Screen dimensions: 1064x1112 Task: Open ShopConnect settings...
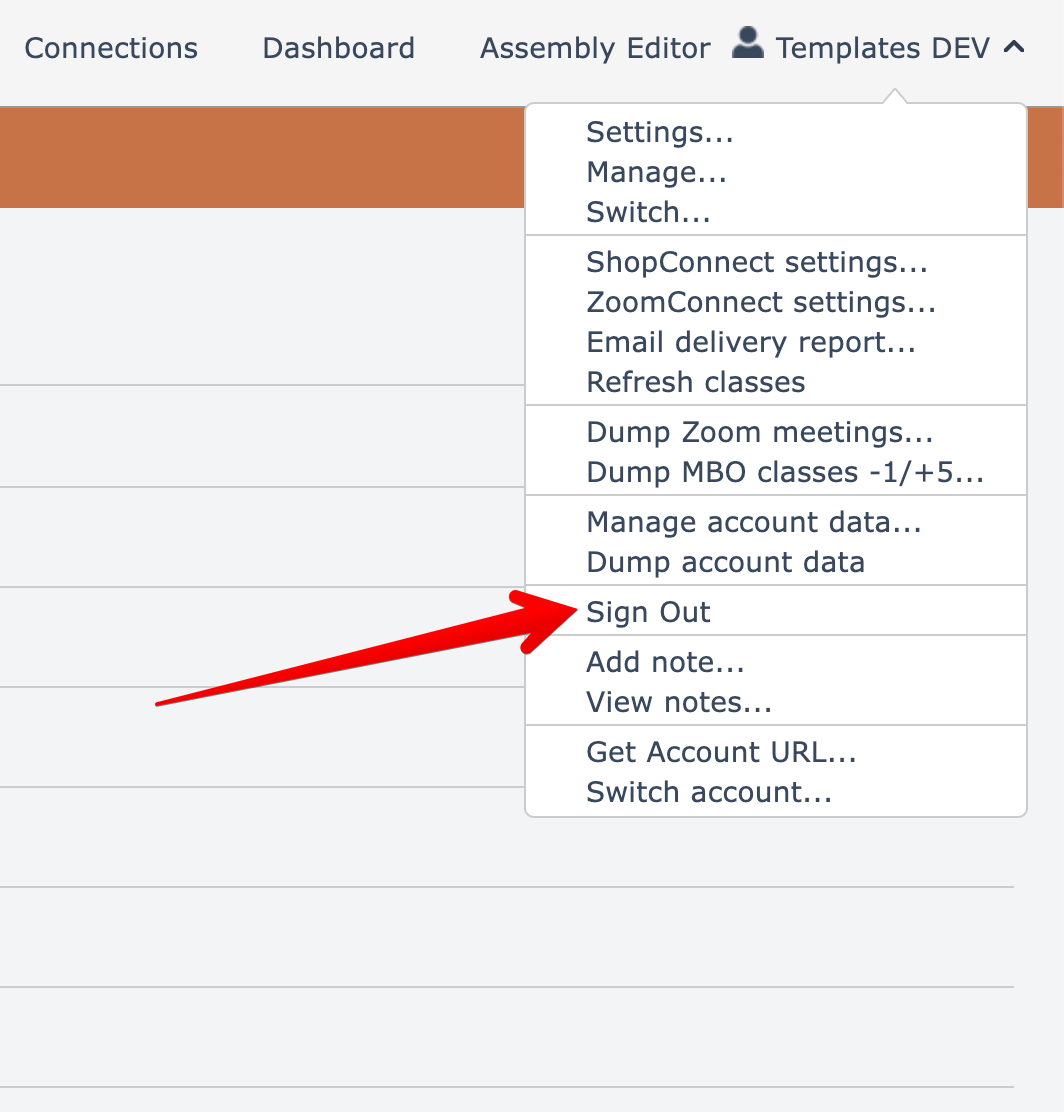[x=757, y=262]
